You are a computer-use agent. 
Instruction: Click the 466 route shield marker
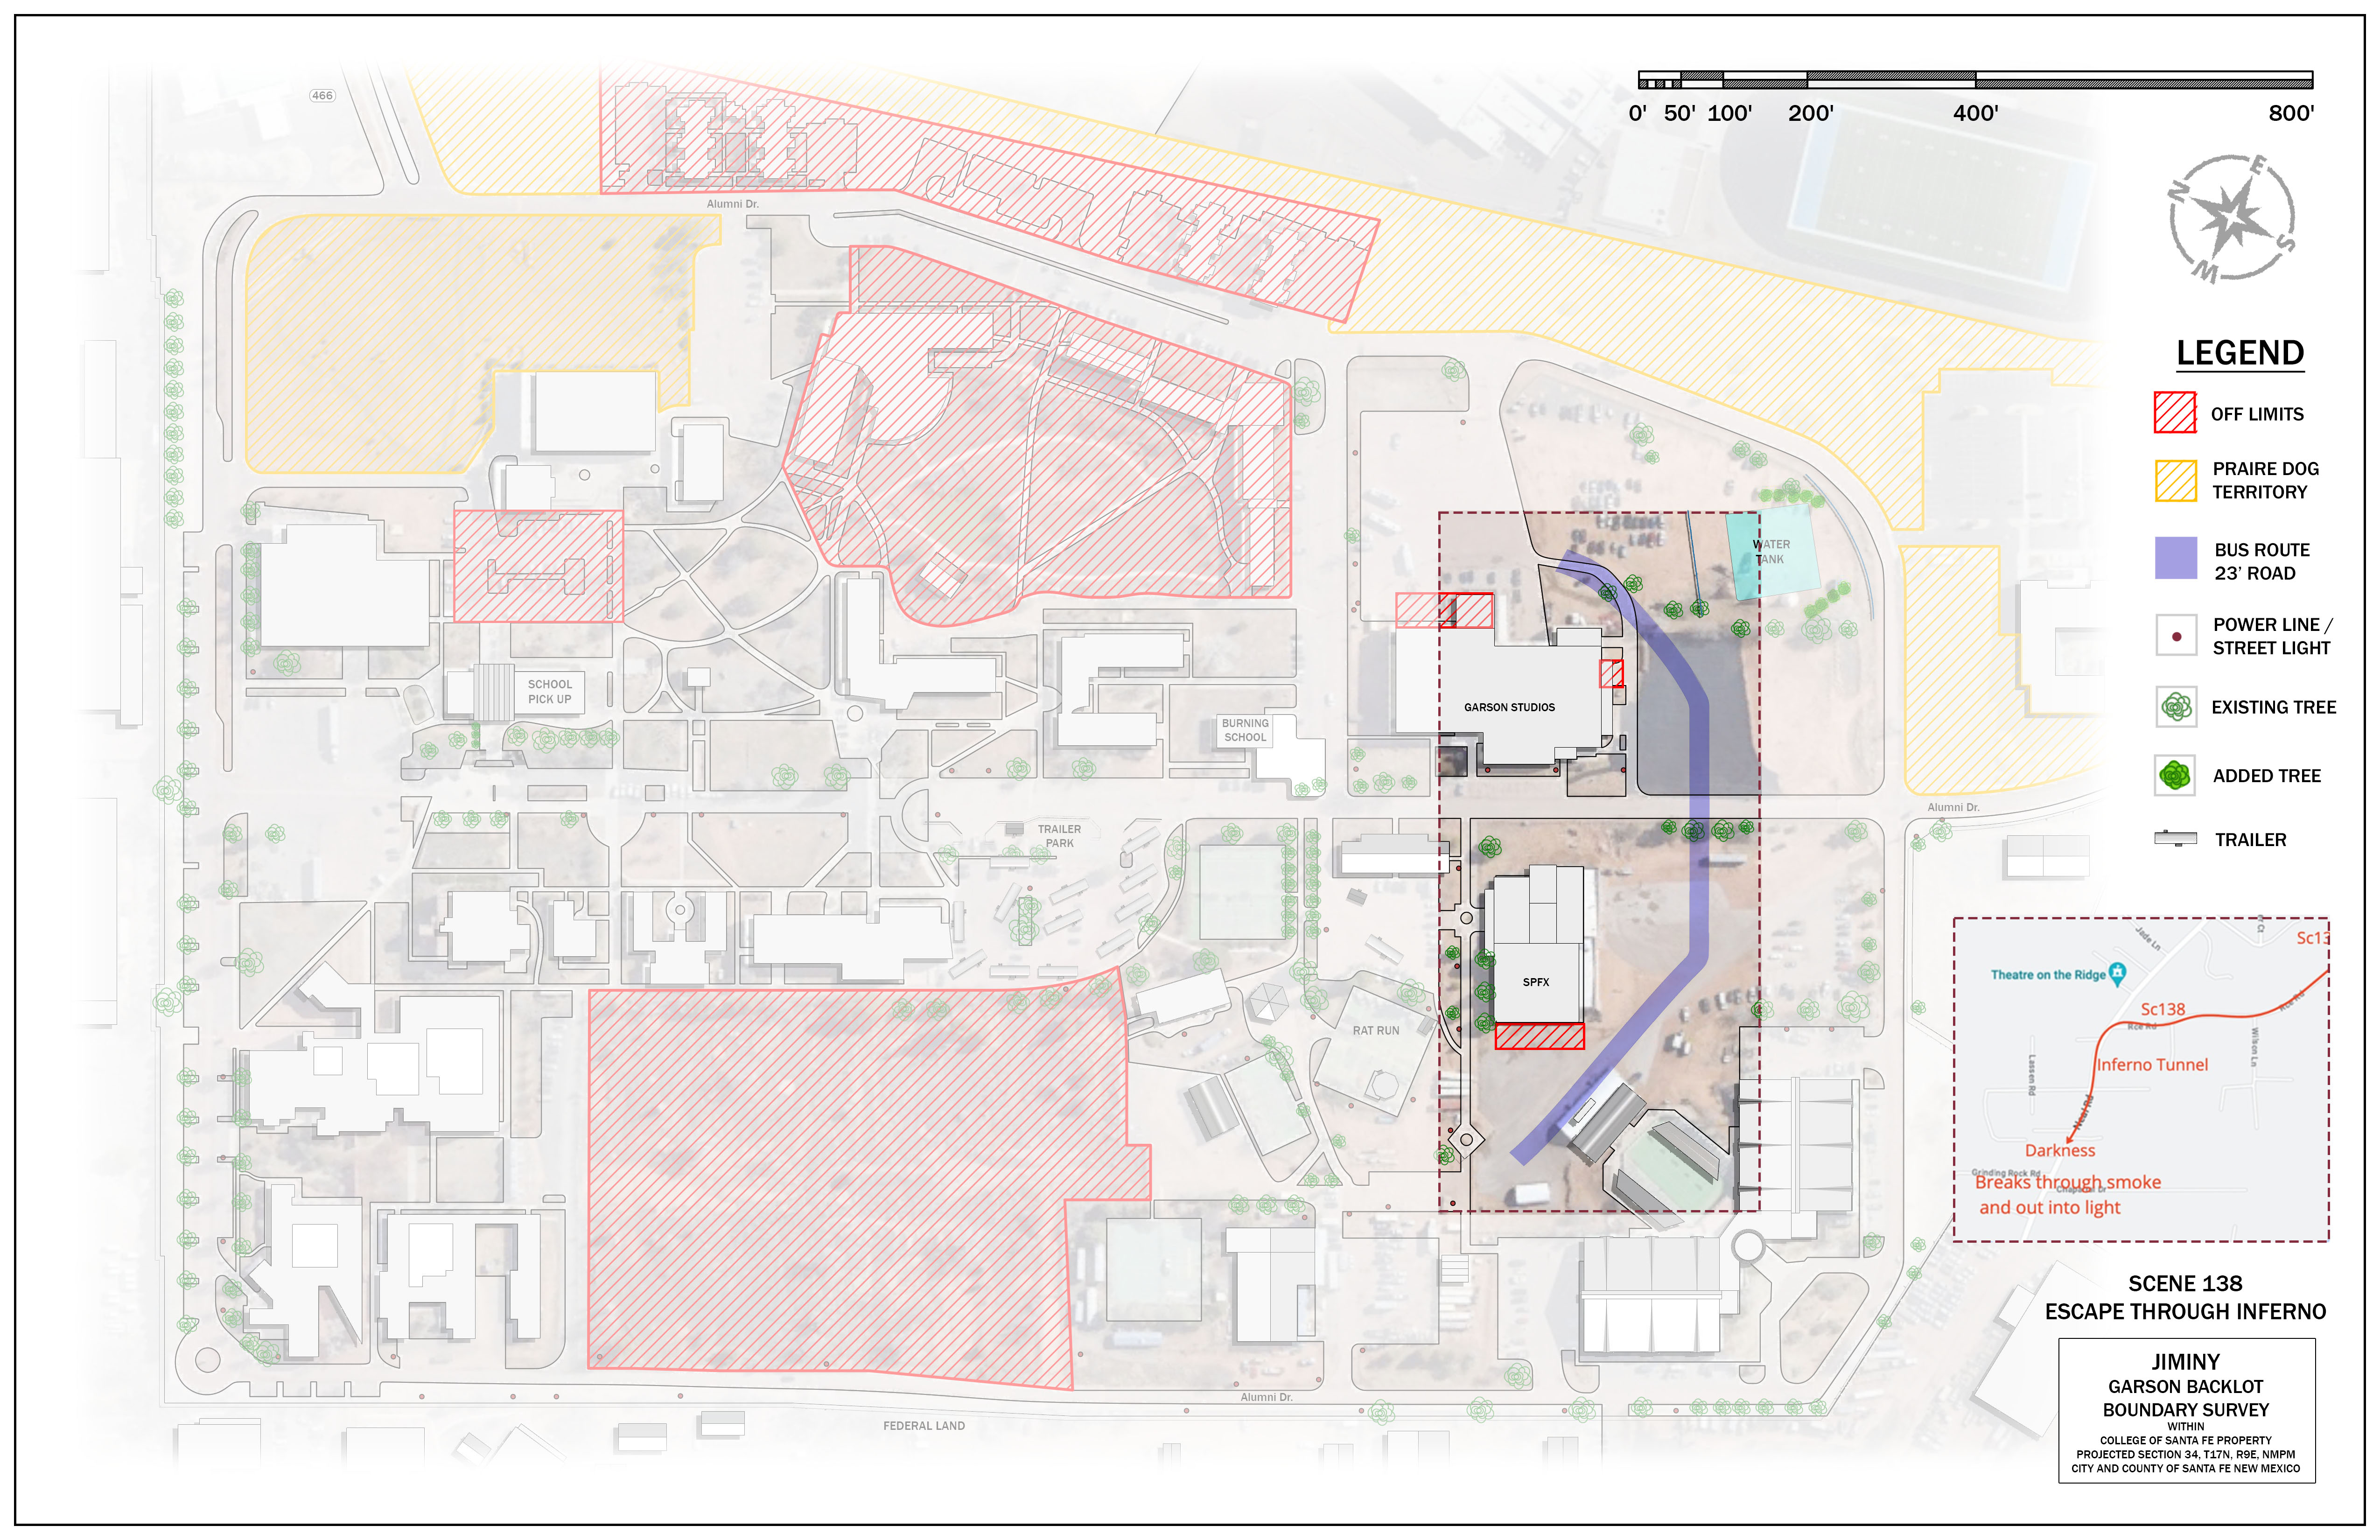click(322, 96)
